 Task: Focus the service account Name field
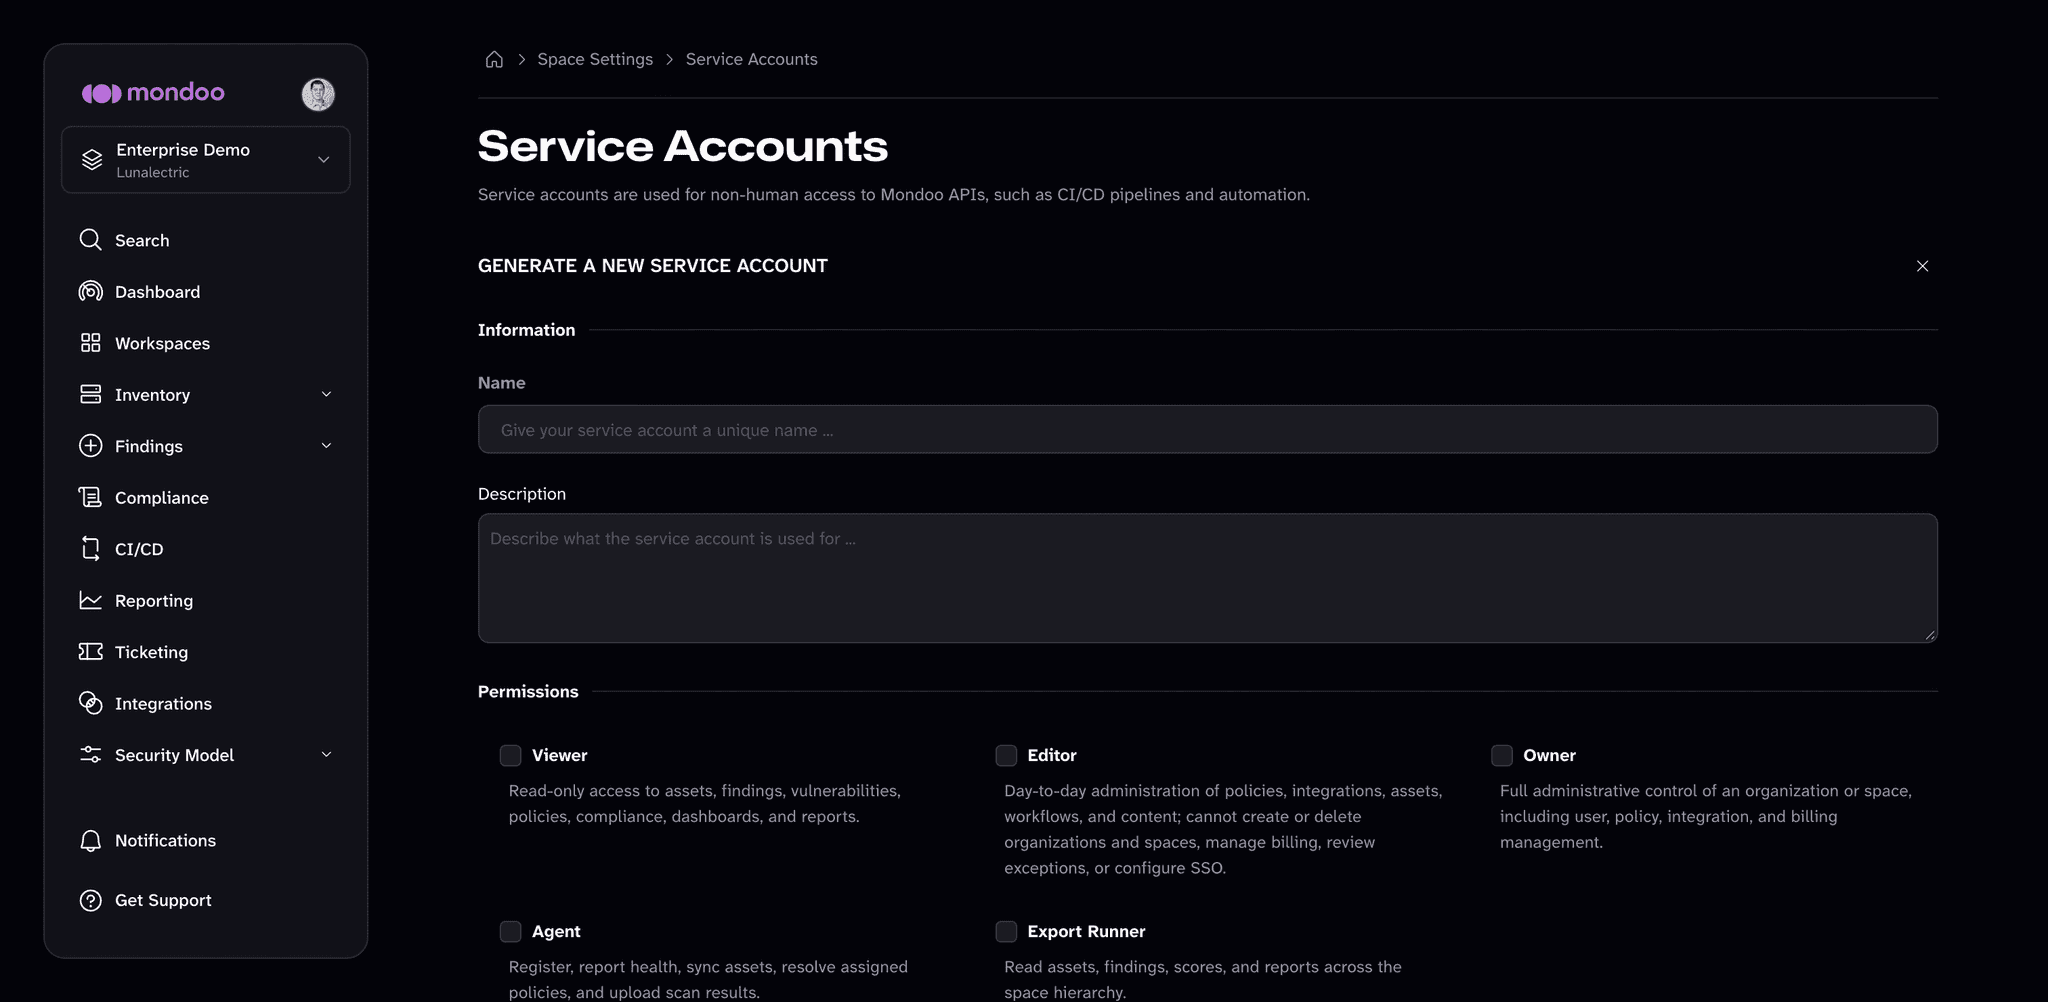click(x=1207, y=429)
